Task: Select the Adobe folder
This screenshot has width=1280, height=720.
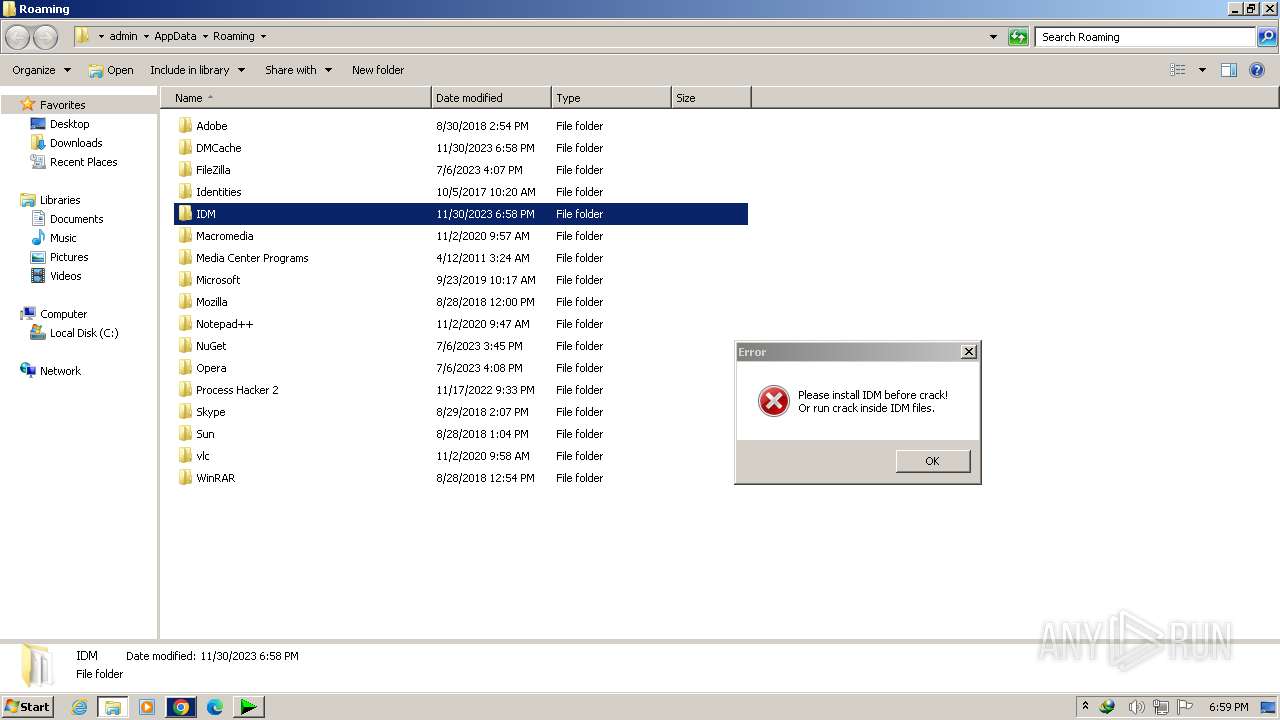Action: (x=460, y=126)
